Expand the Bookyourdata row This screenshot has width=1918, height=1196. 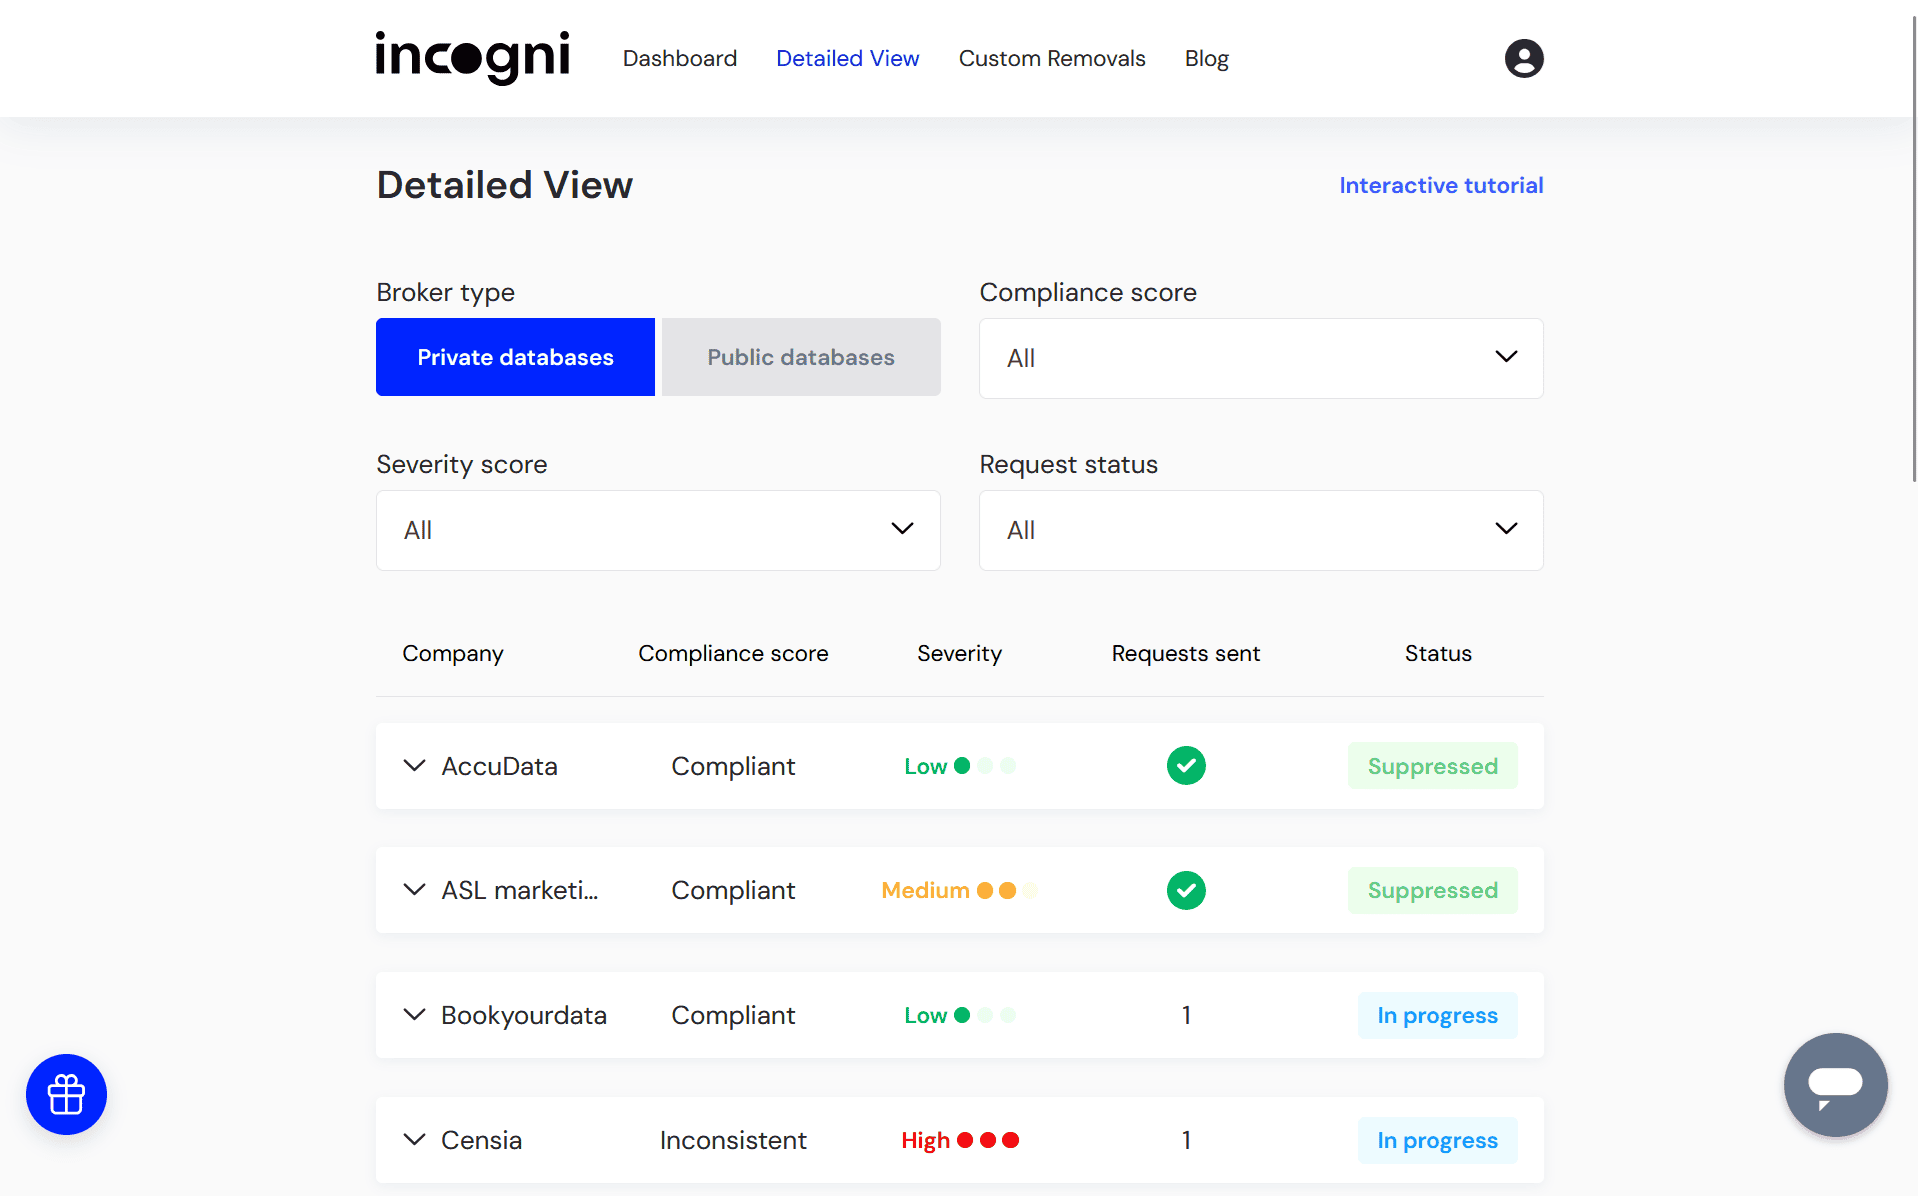(414, 1015)
